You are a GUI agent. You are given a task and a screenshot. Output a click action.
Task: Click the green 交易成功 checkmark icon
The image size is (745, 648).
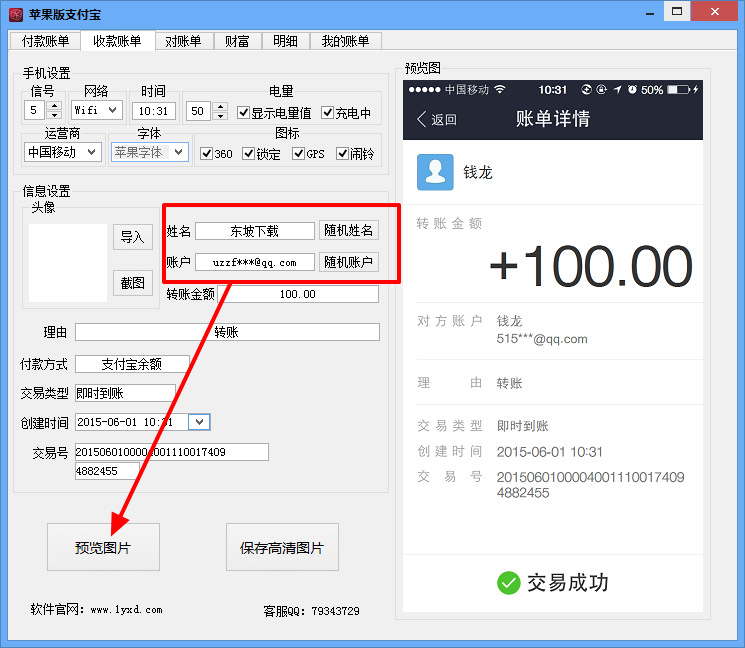[509, 582]
